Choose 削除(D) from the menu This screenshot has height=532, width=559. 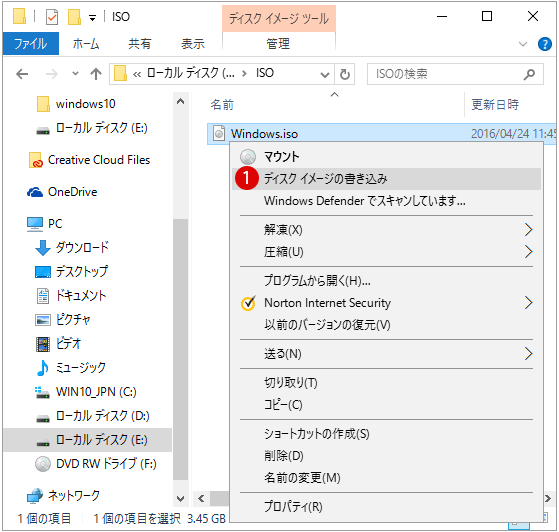coord(386,456)
